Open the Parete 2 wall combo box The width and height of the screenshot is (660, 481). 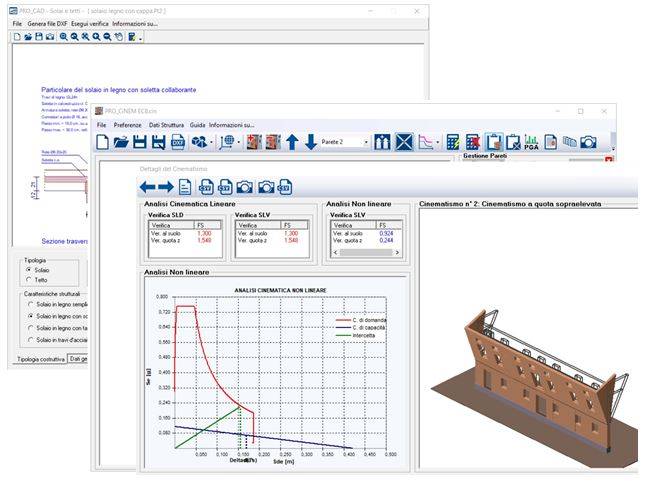[344, 142]
